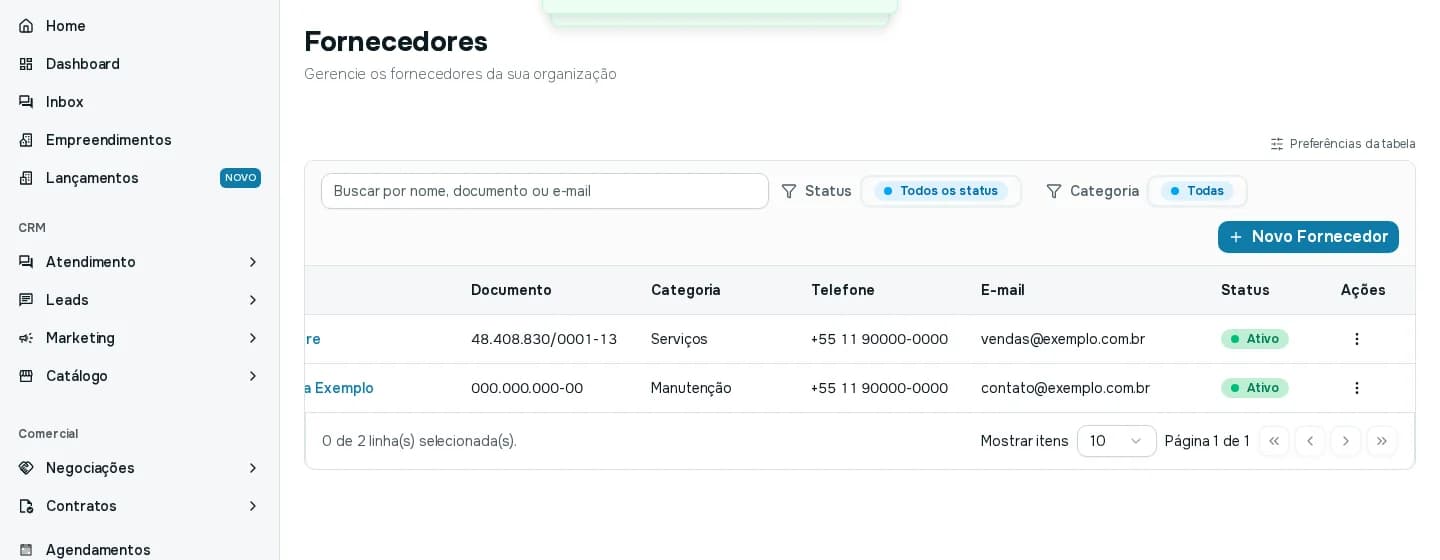This screenshot has height=560, width=1440.
Task: Open actions menu for vendas@exemplo.com.br row
Action: (x=1357, y=339)
